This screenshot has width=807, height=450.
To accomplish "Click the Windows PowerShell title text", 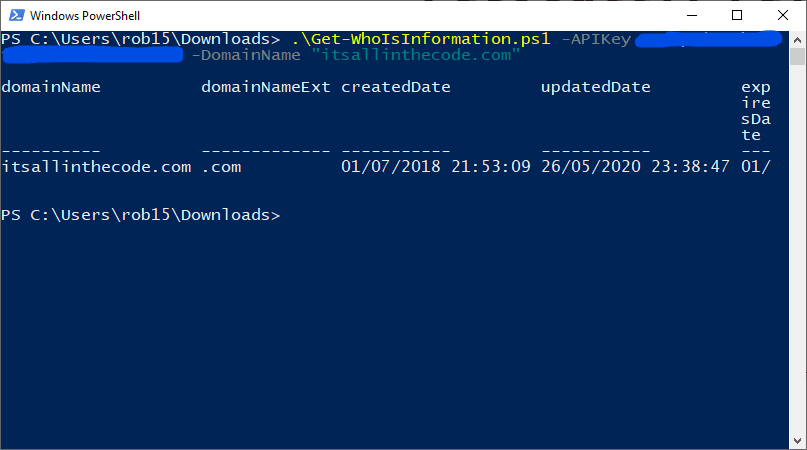I will pos(84,16).
